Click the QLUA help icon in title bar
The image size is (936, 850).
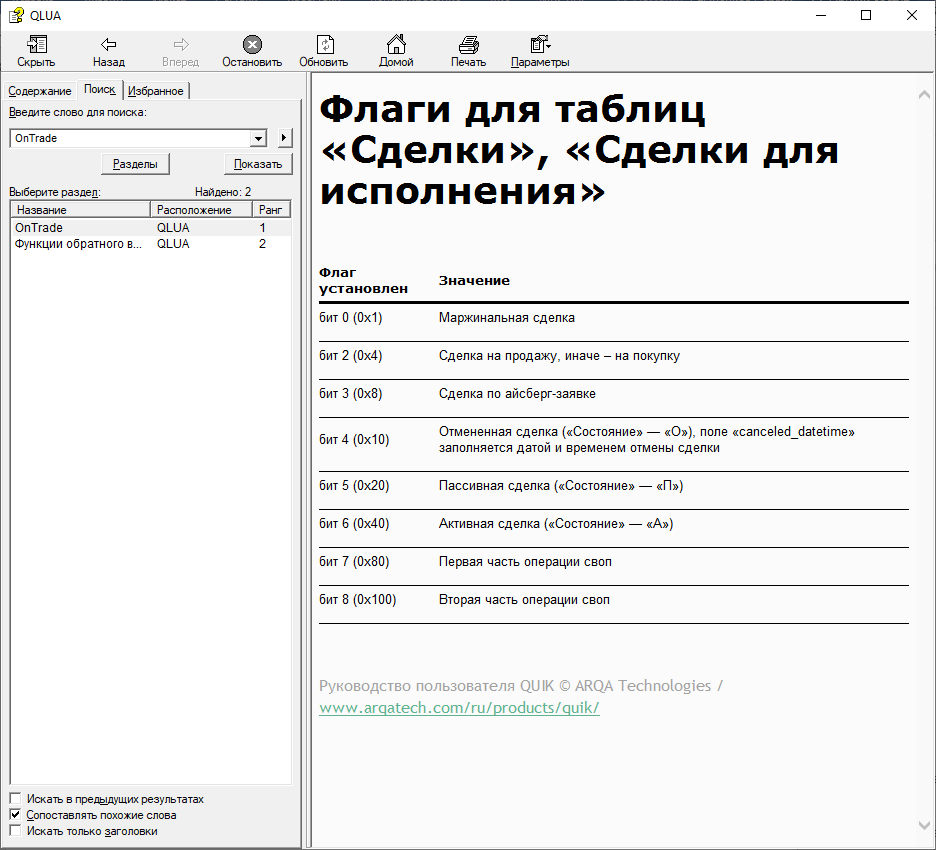[15, 15]
